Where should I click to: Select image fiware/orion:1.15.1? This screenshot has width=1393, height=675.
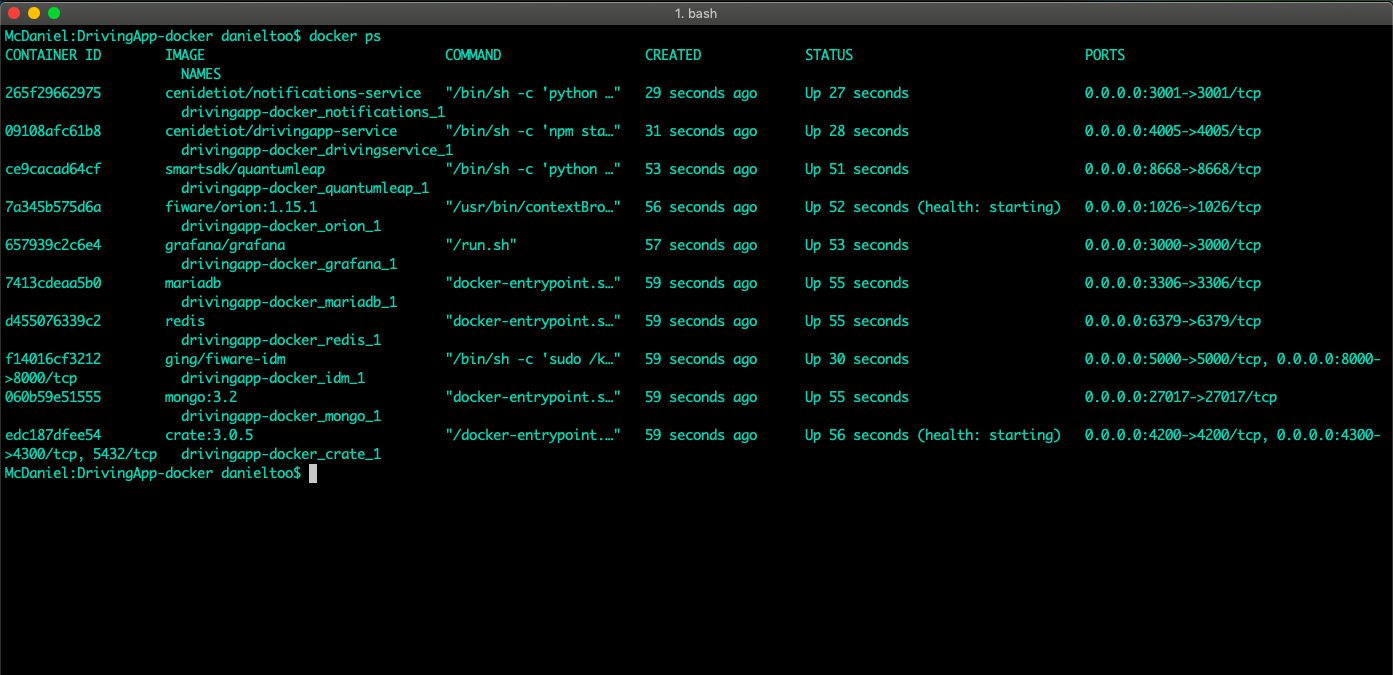241,207
